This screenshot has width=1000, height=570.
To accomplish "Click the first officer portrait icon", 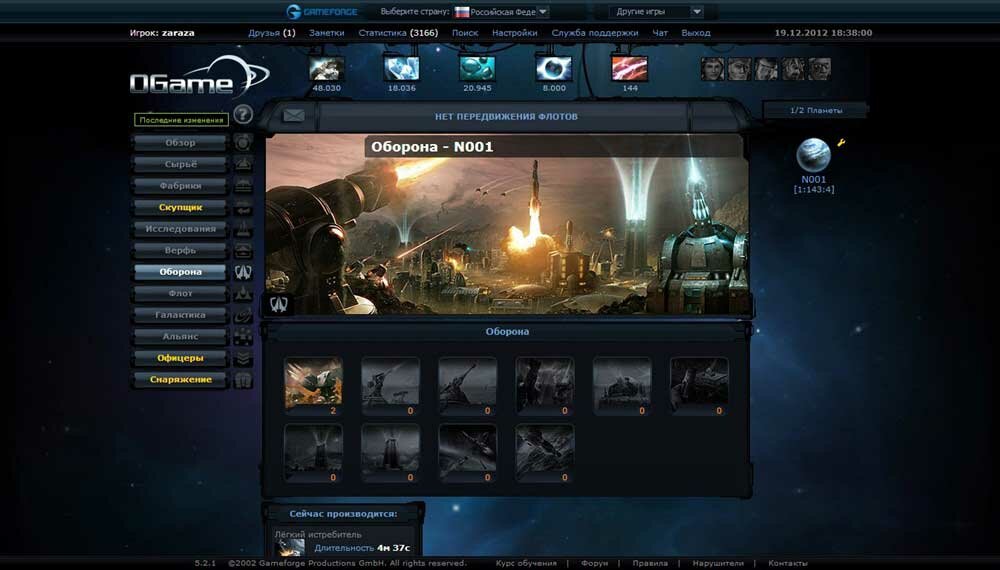I will click(713, 69).
